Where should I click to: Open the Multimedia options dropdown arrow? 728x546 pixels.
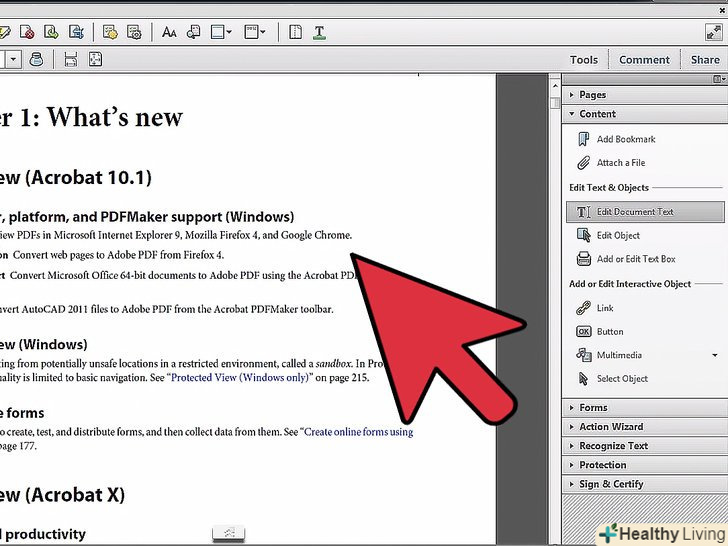click(715, 355)
